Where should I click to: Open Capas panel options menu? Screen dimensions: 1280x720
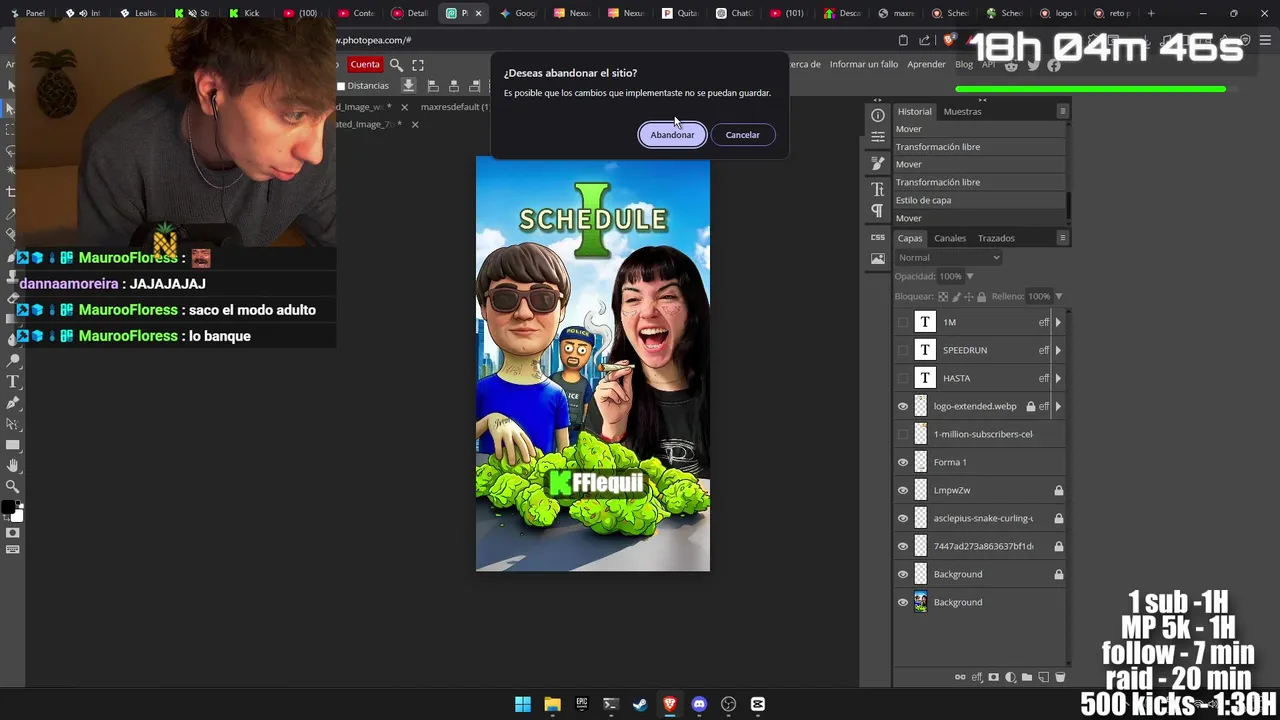pos(1062,238)
